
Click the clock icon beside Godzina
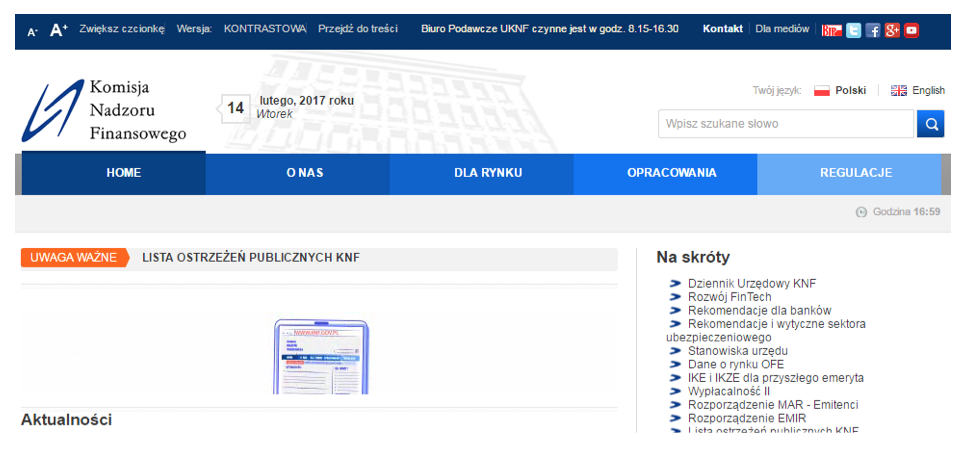pos(861,212)
